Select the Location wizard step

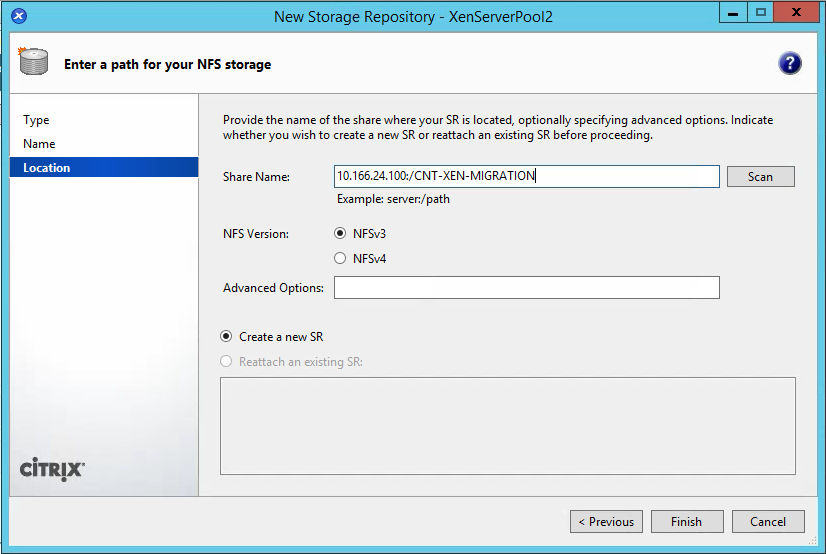click(47, 168)
